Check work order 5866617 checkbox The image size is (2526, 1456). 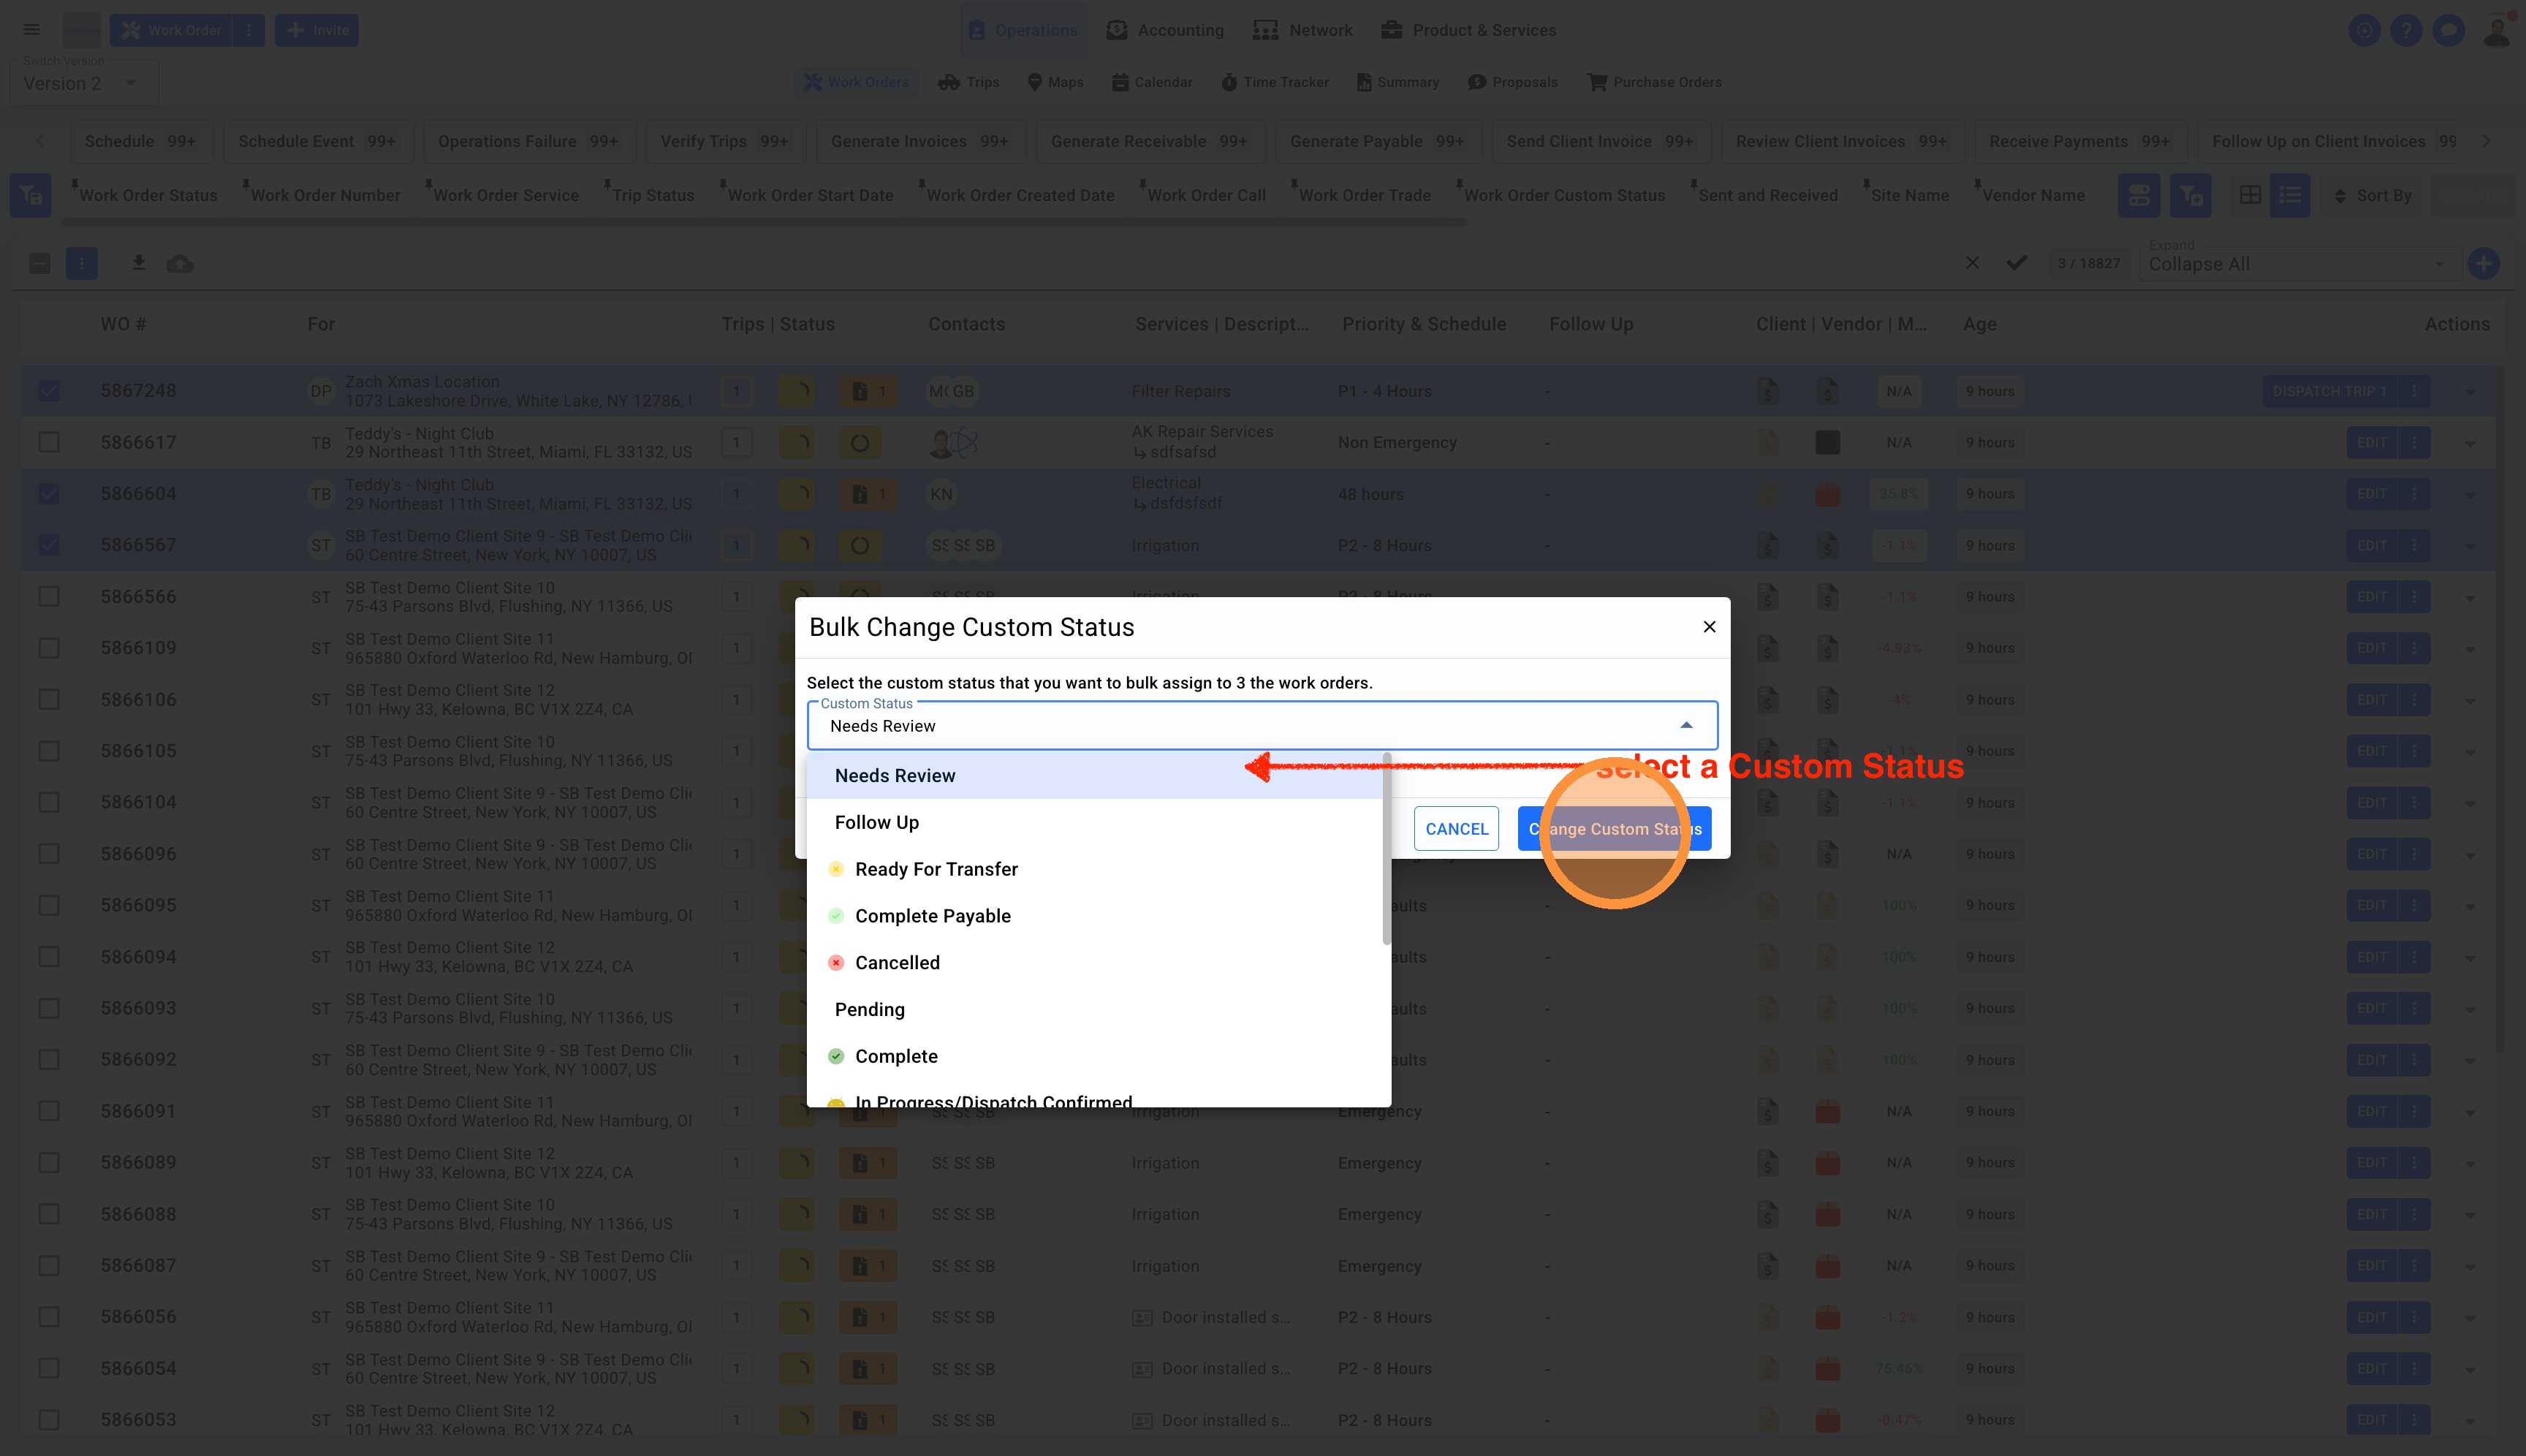[49, 442]
